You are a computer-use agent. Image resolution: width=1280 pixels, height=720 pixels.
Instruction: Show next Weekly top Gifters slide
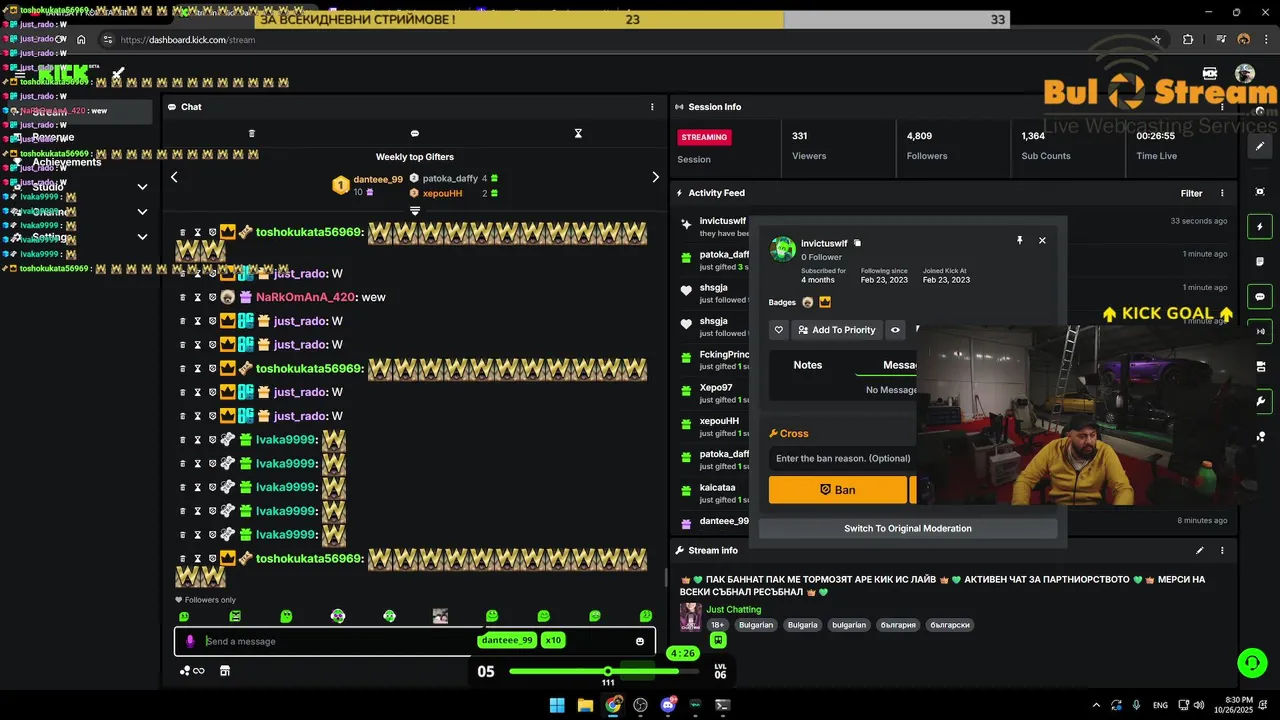coord(655,177)
